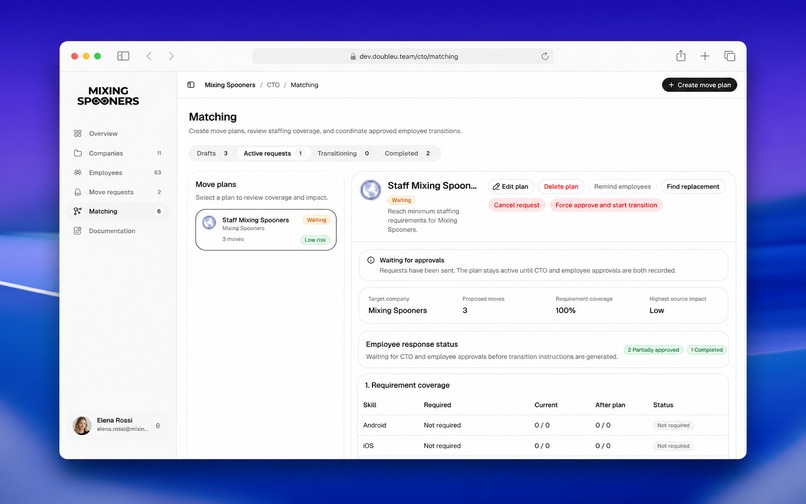
Task: Click the Cancel request button
Action: click(x=517, y=205)
